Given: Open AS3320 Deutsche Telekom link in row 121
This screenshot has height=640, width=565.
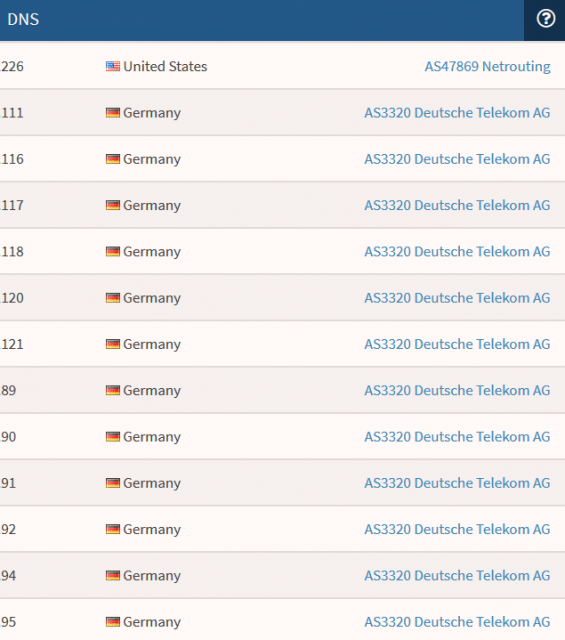Looking at the screenshot, I should coord(457,344).
